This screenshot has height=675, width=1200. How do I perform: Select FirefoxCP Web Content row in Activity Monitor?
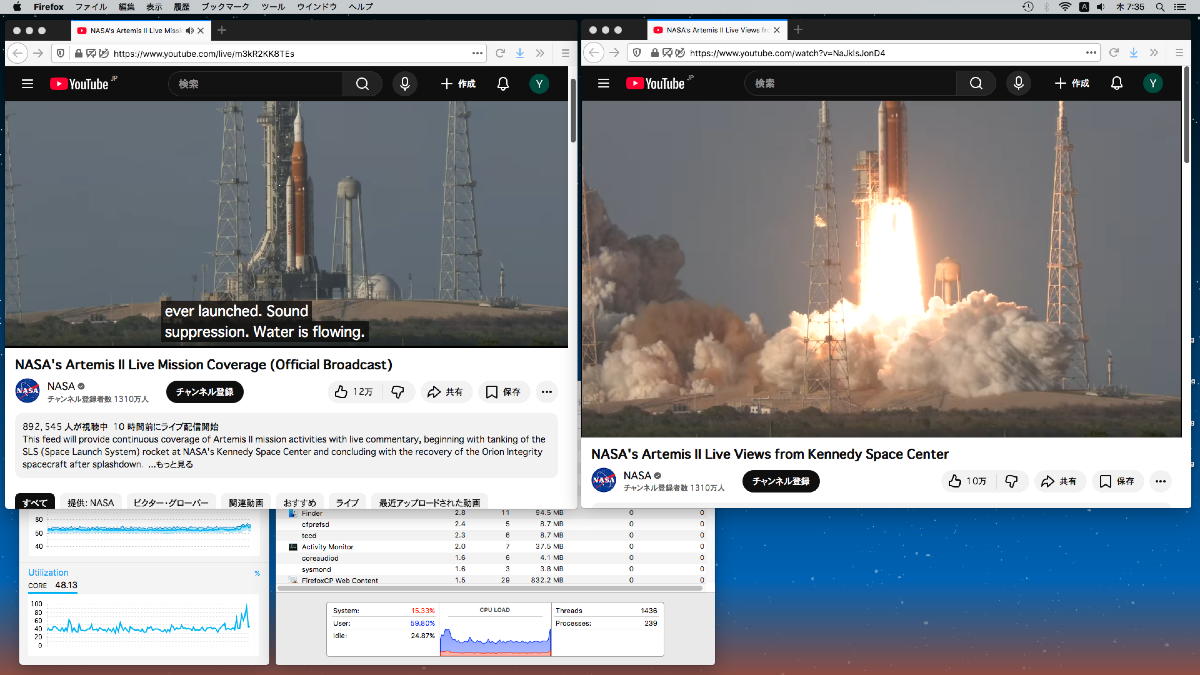496,580
